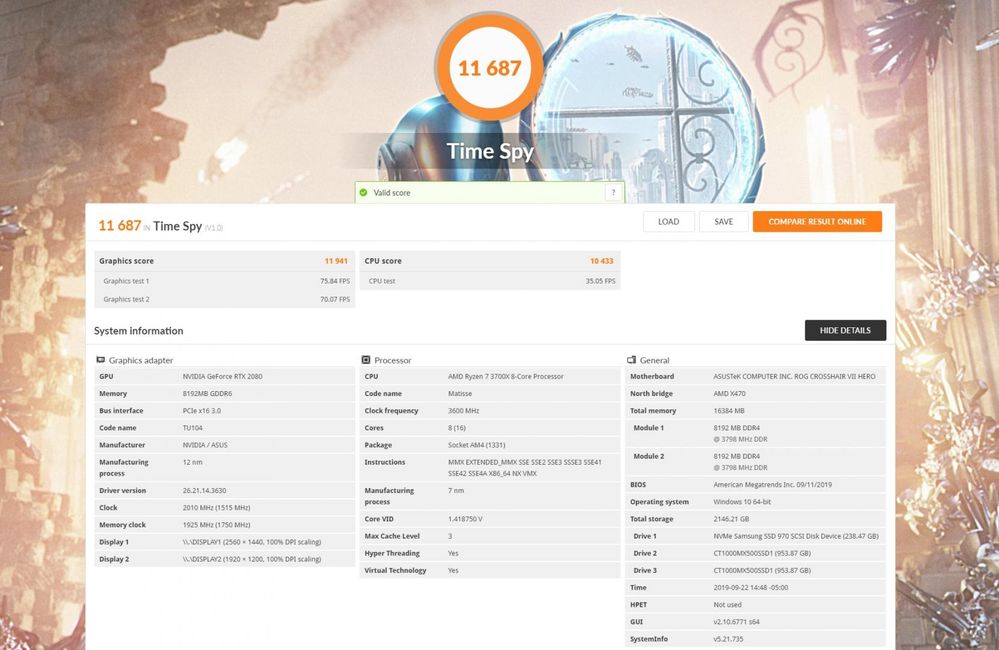The image size is (999, 650).
Task: Click GUI version v2.10.6771 s64
Action: 736,623
